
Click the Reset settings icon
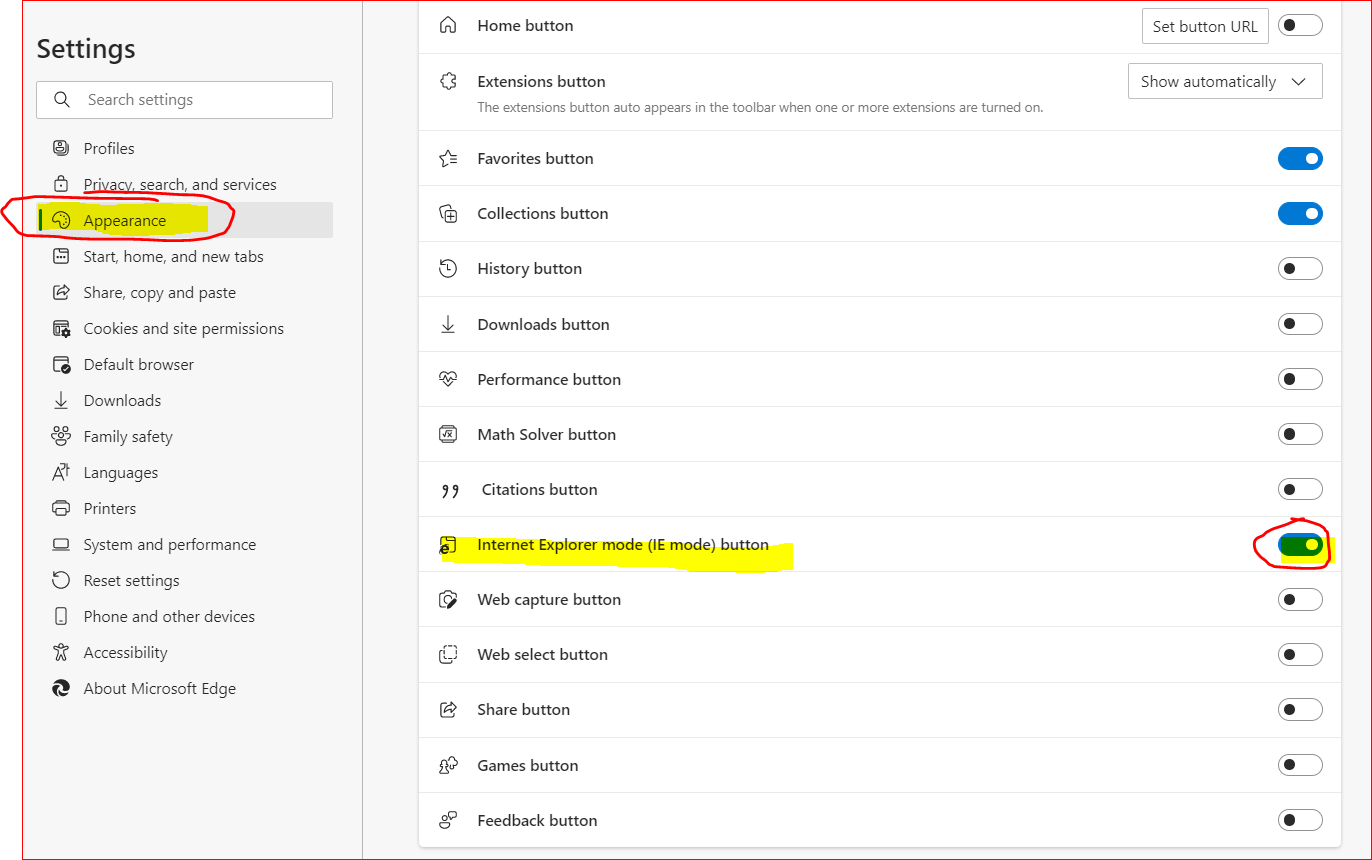coord(61,580)
